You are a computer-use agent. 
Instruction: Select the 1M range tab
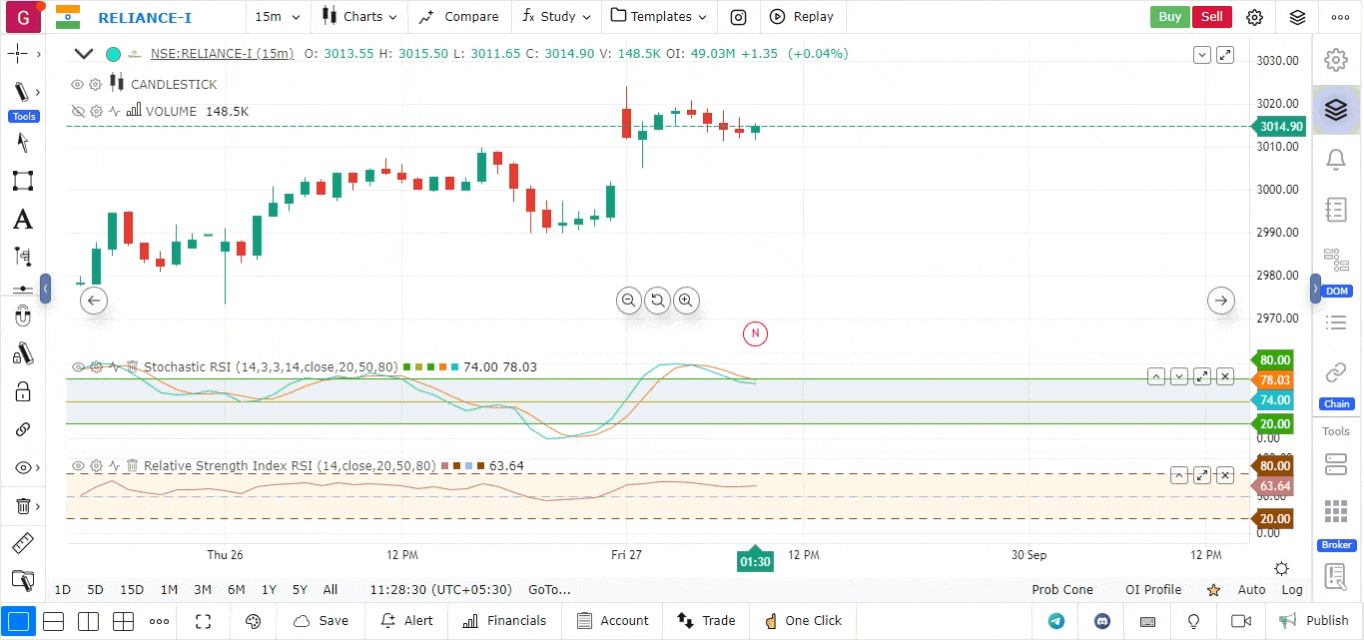point(169,590)
